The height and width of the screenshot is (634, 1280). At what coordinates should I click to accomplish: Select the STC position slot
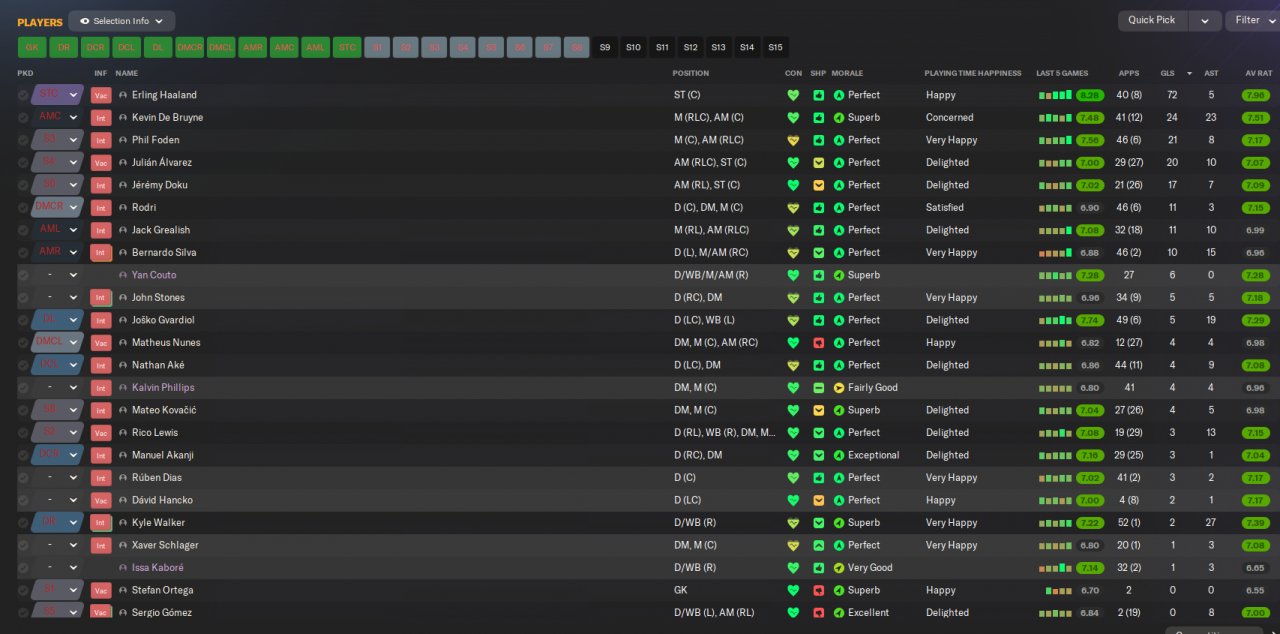[347, 47]
